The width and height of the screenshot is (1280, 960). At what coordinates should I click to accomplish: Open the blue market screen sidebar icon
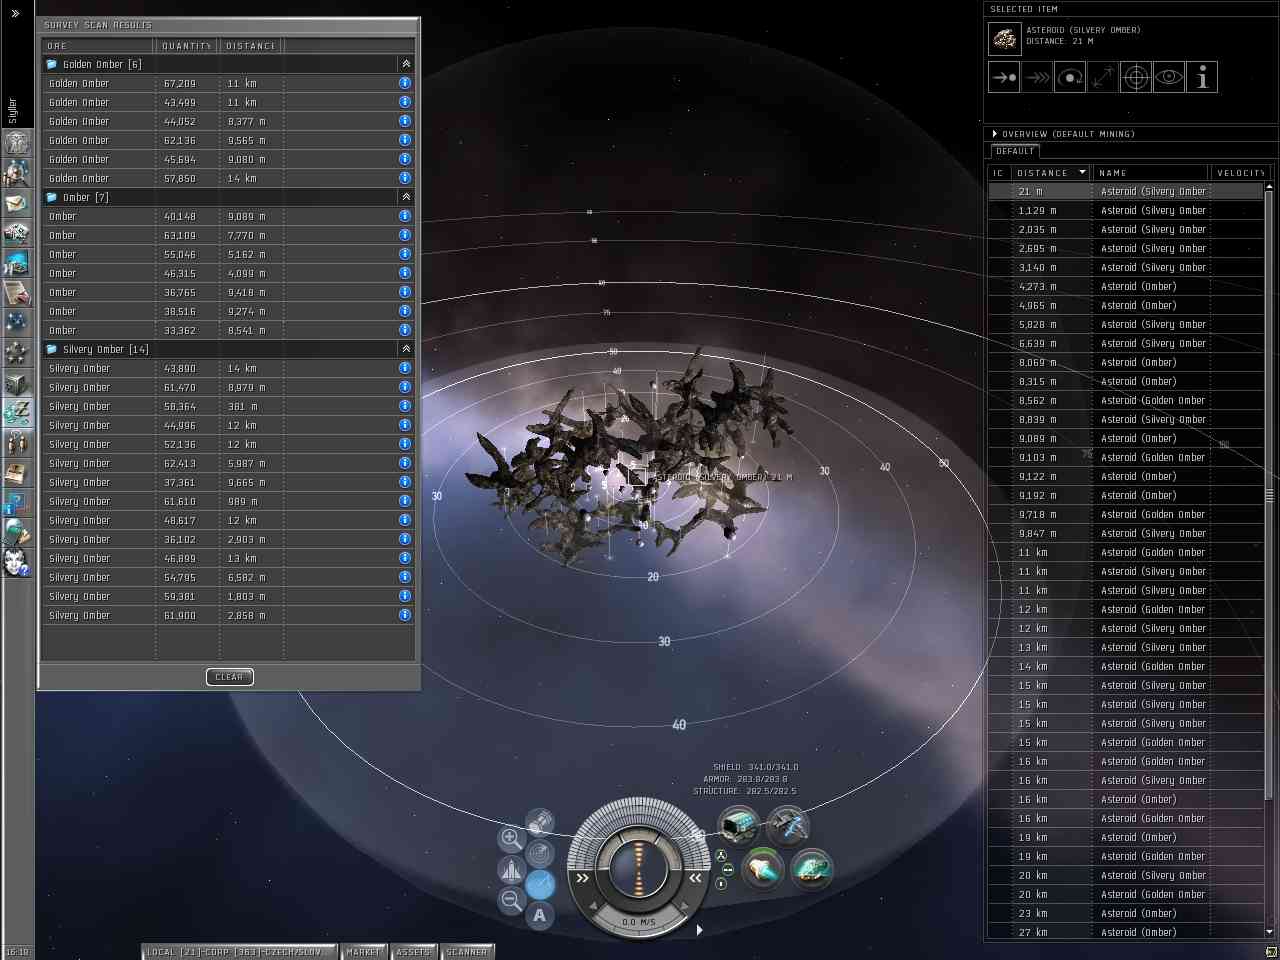(17, 263)
